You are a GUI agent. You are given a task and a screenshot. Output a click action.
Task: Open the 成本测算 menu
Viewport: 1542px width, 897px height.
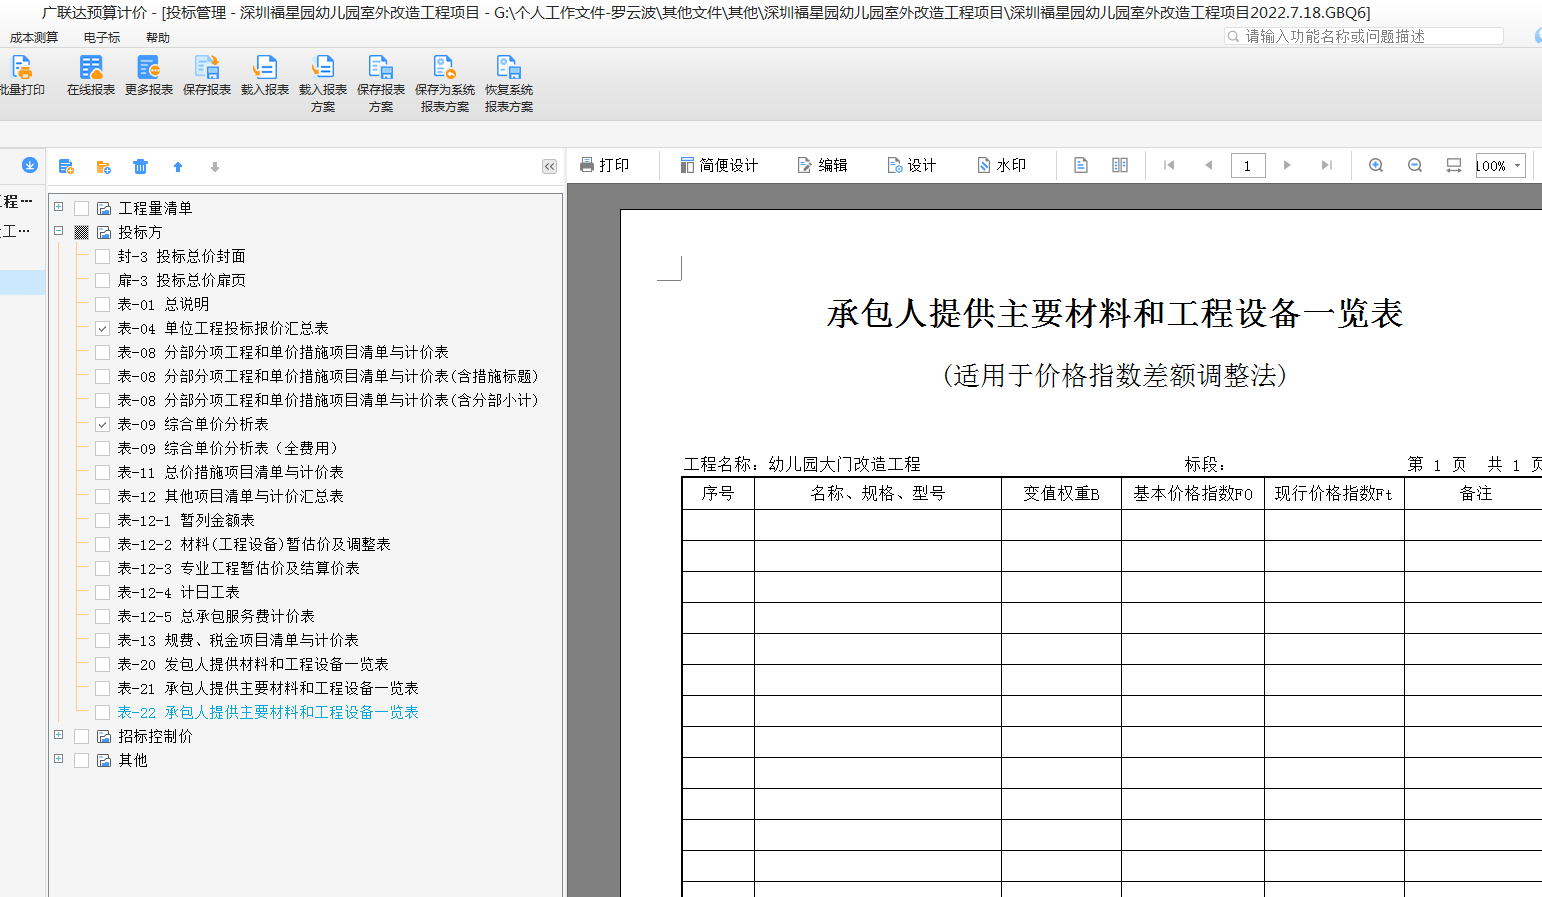pyautogui.click(x=34, y=37)
